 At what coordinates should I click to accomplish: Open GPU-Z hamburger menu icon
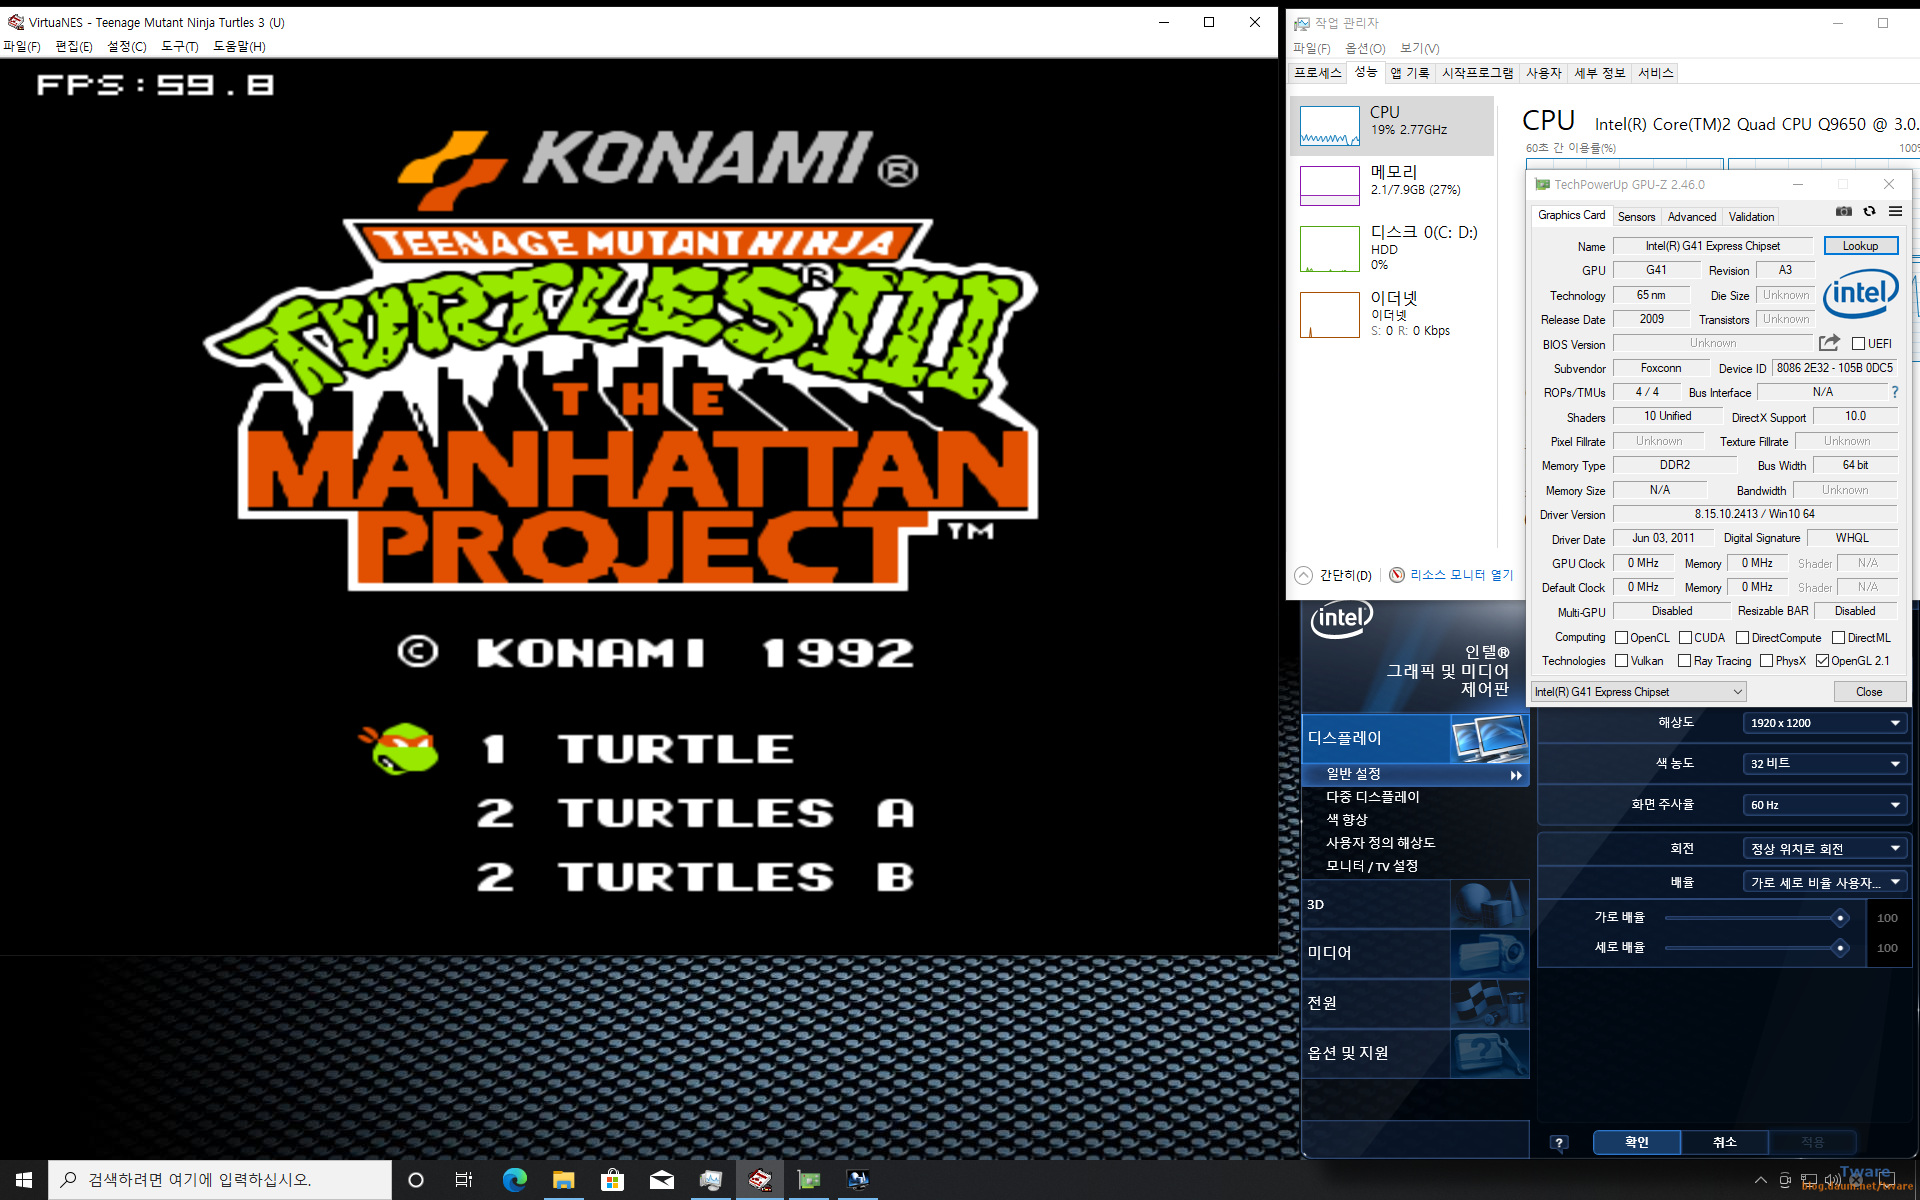1895,211
